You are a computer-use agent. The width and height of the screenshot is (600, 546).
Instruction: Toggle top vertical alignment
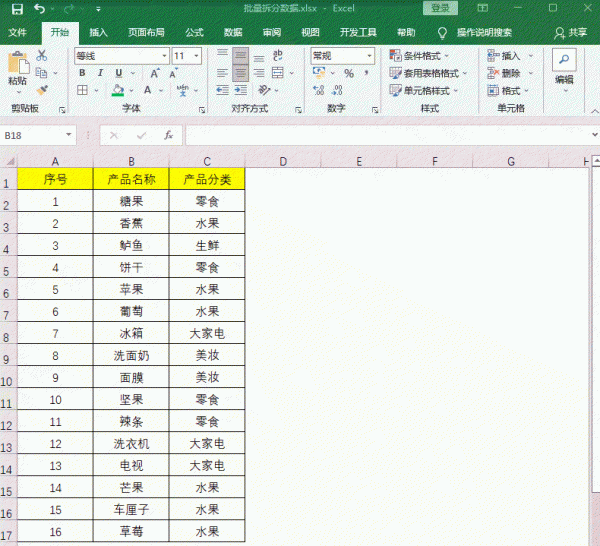(222, 53)
